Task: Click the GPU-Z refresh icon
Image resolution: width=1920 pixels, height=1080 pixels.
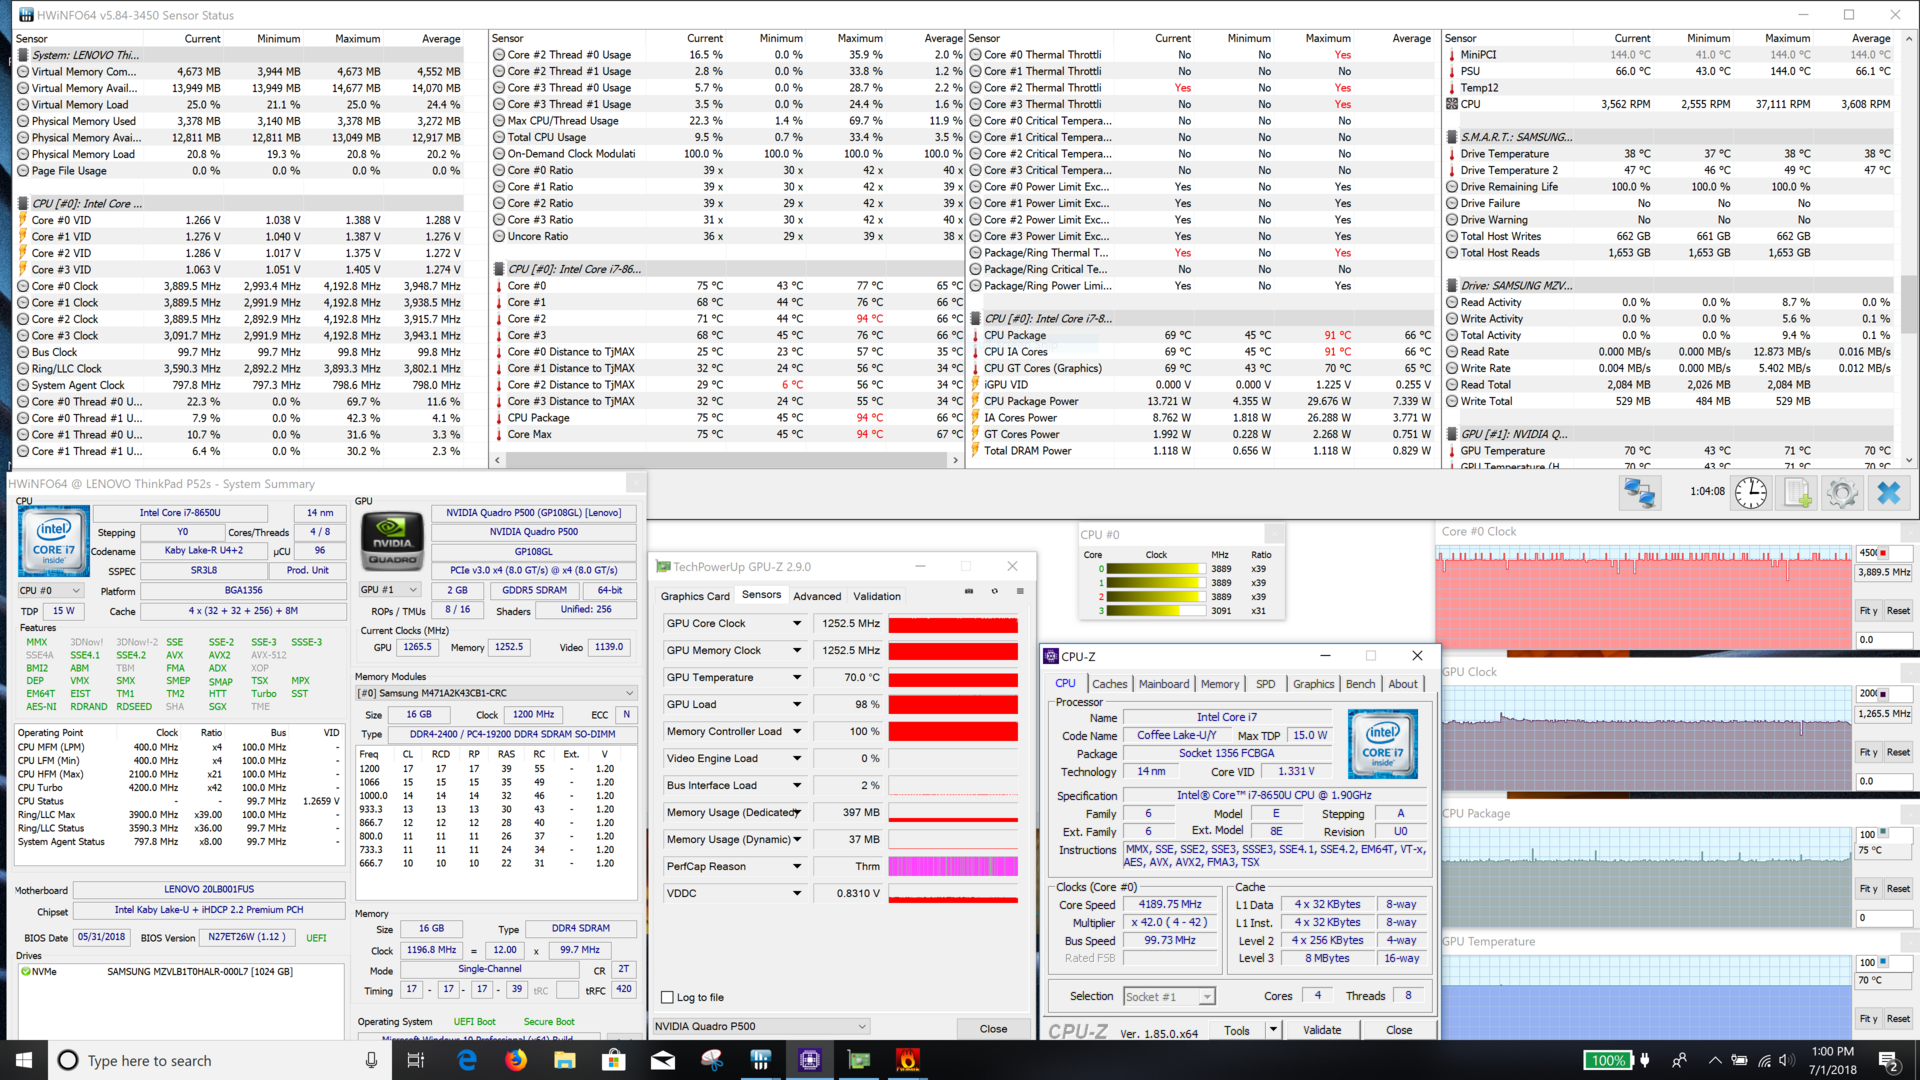Action: click(x=994, y=591)
